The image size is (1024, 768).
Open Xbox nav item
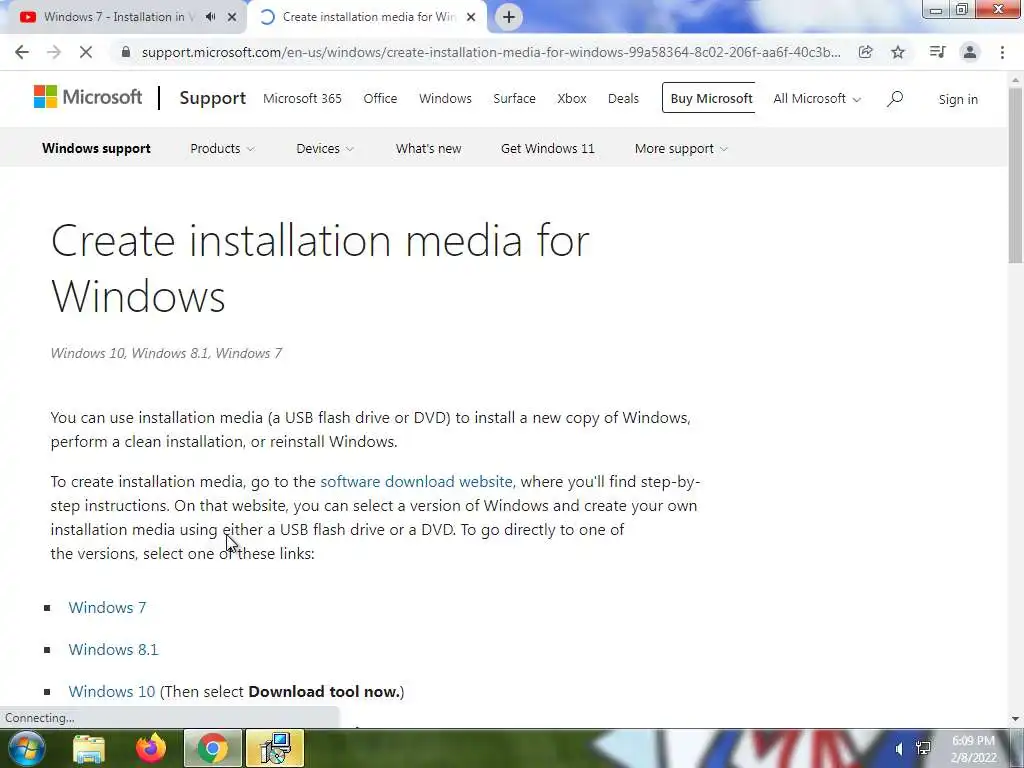[572, 99]
